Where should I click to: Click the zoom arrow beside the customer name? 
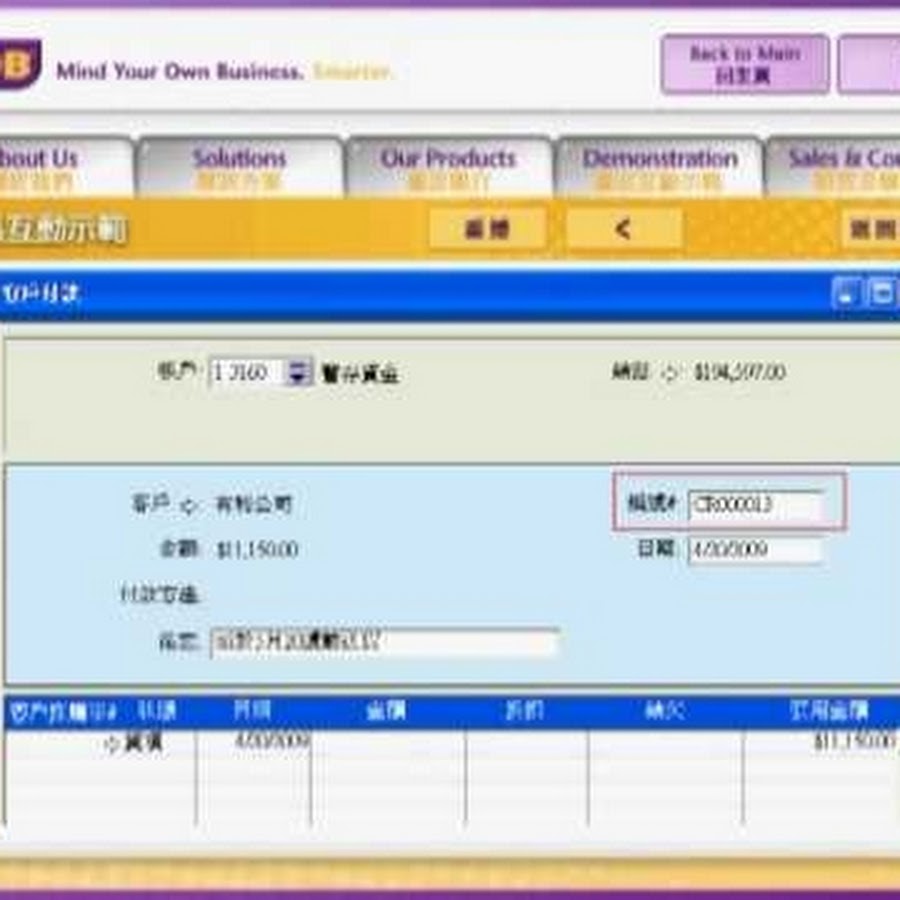pyautogui.click(x=189, y=505)
